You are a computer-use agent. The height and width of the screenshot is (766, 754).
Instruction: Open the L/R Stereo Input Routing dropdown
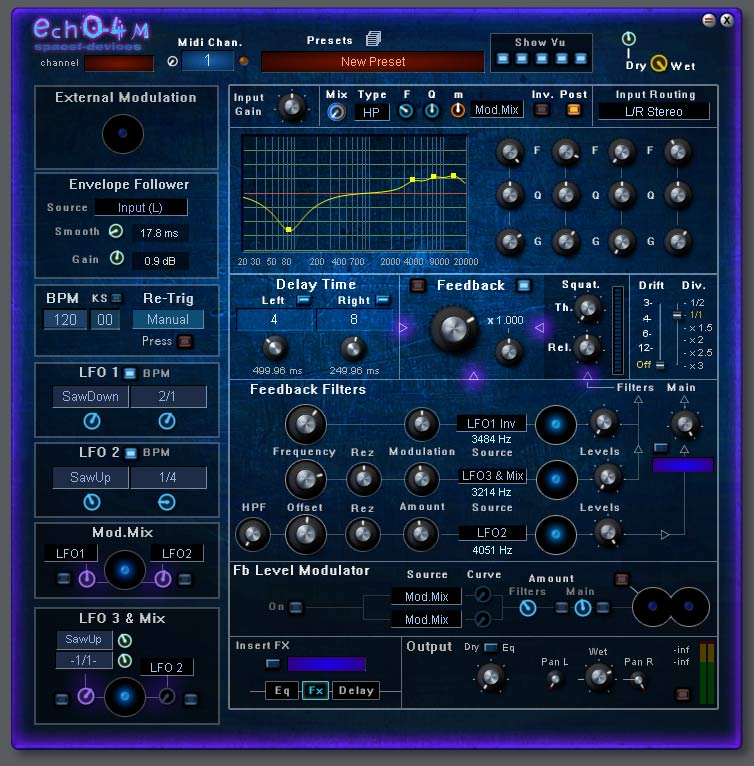tap(654, 111)
